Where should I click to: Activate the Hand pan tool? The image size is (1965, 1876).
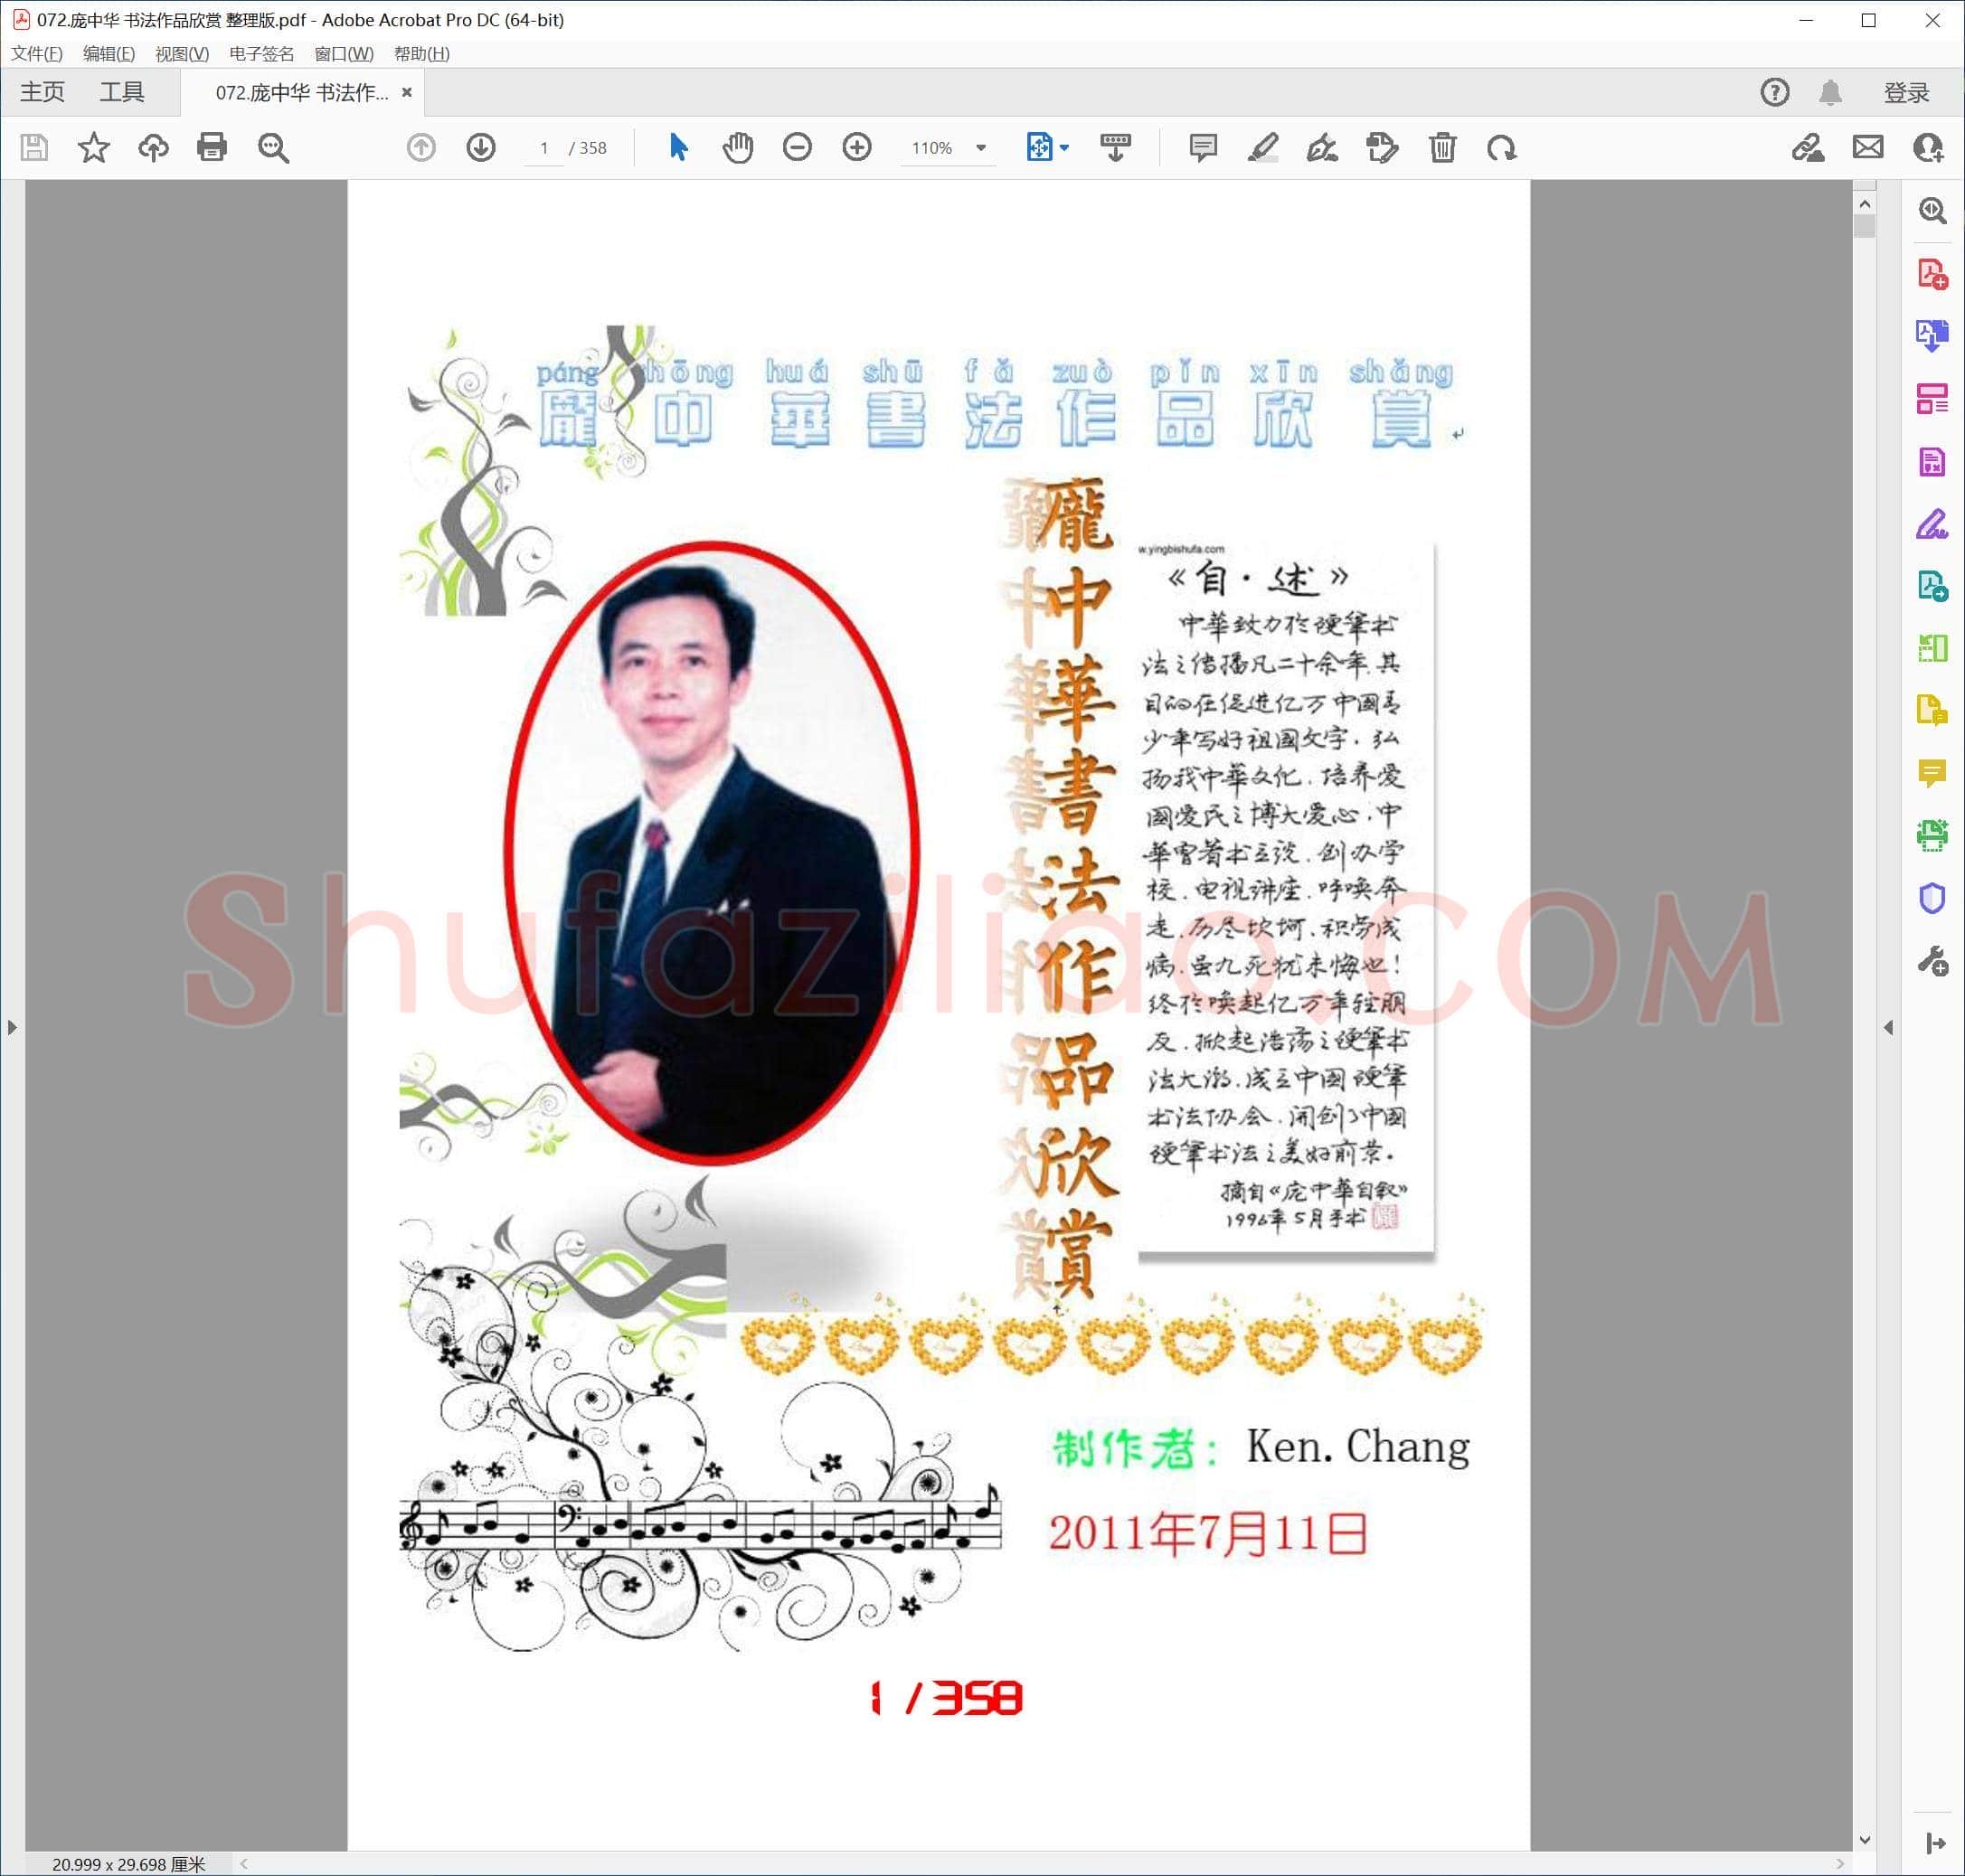tap(738, 148)
